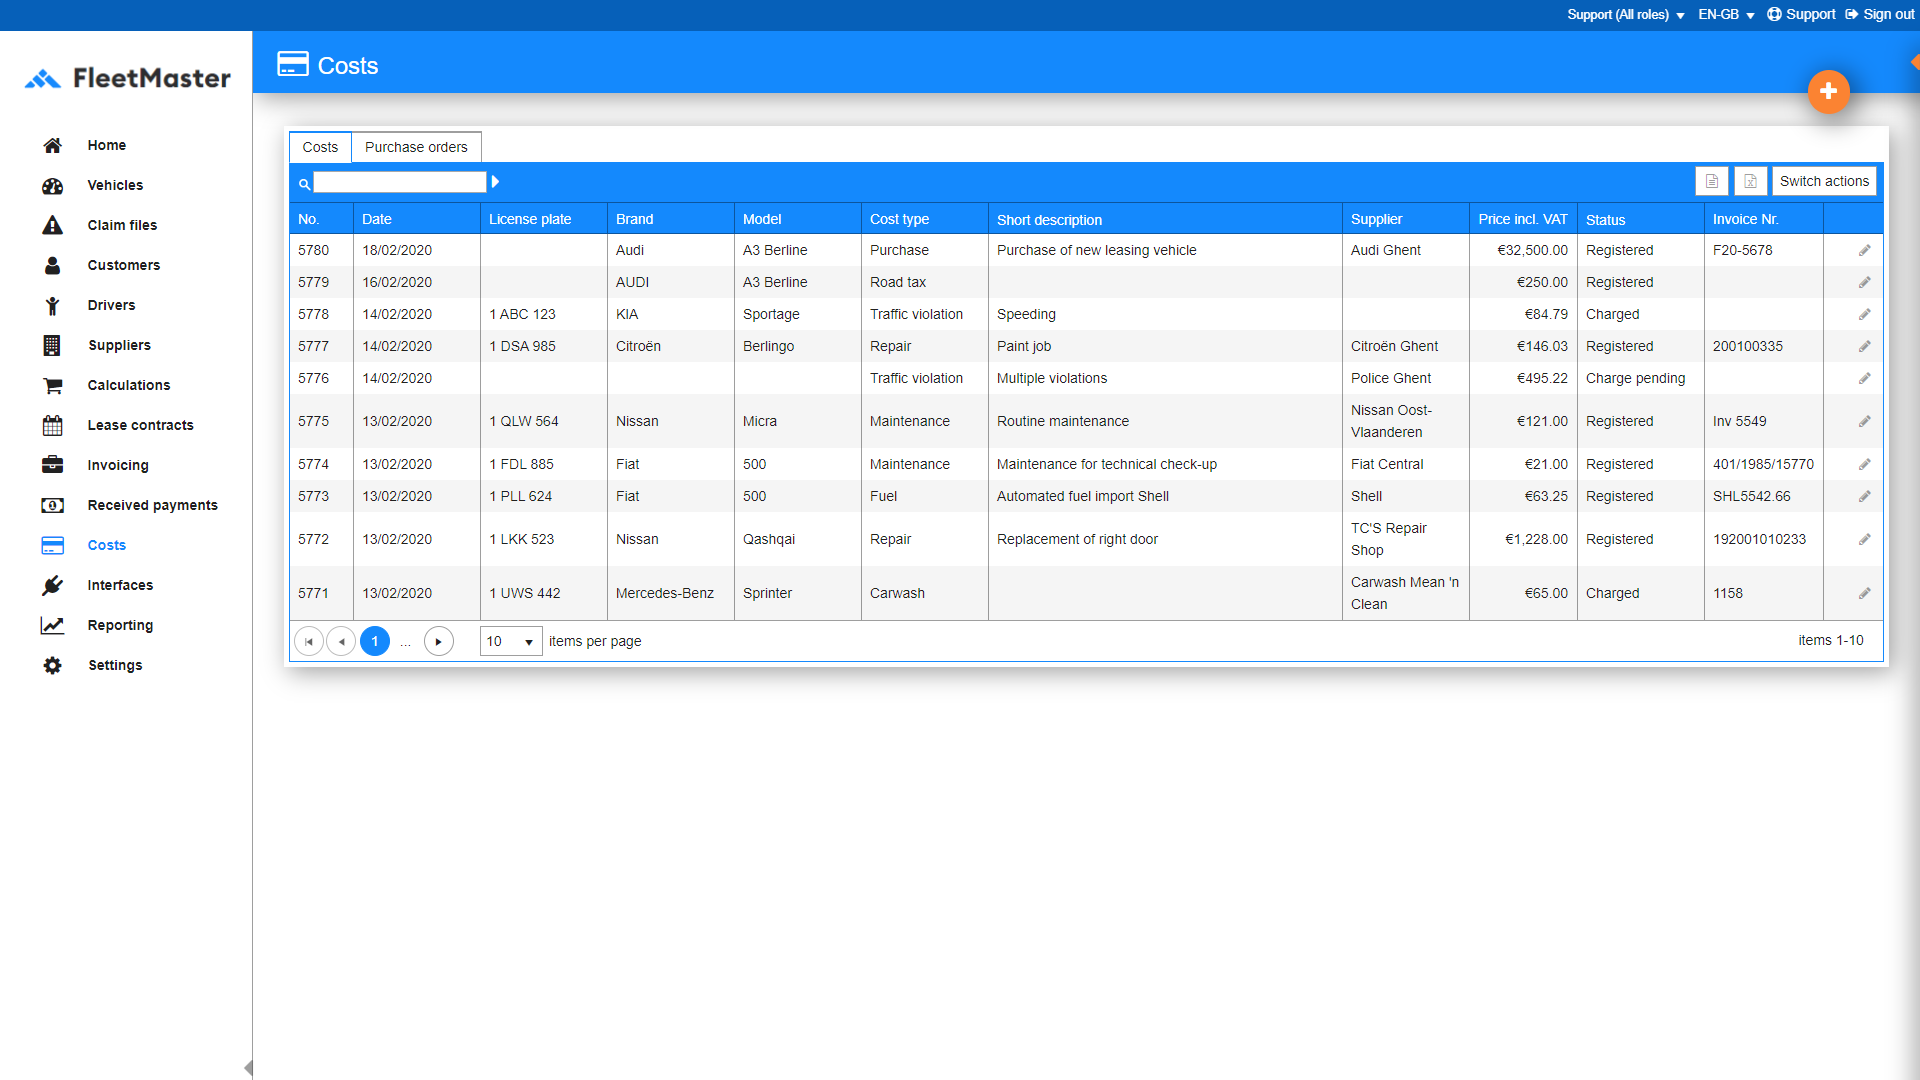Select Lease contracts in the sidebar
1920x1080 pixels.
tap(140, 425)
